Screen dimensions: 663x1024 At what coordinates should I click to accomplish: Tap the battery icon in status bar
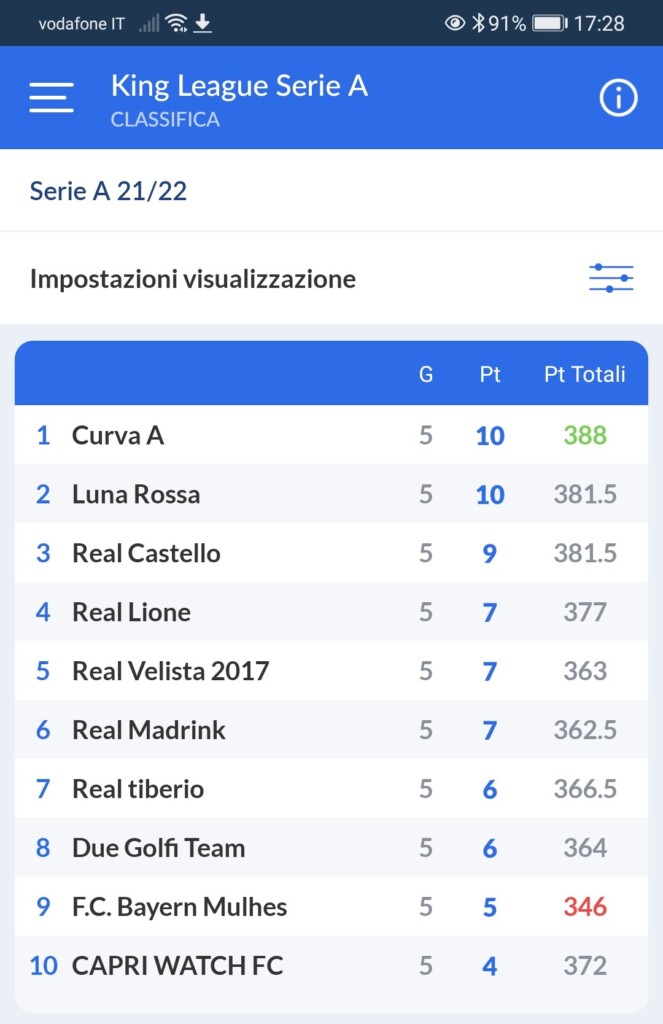tap(549, 23)
